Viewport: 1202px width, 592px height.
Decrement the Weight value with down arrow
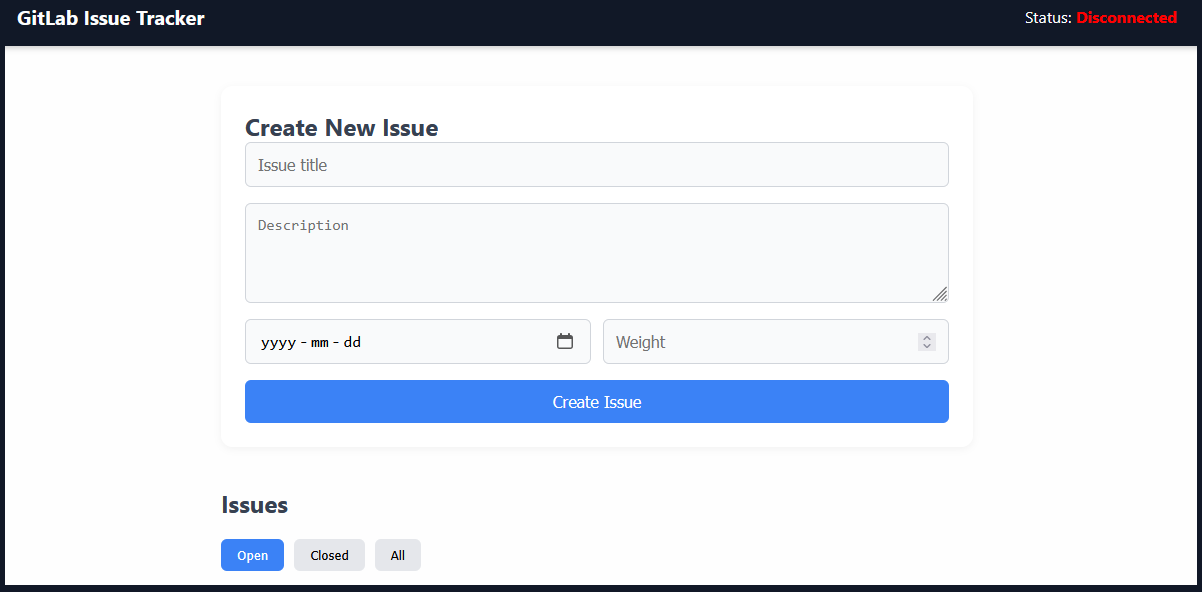[926, 347]
